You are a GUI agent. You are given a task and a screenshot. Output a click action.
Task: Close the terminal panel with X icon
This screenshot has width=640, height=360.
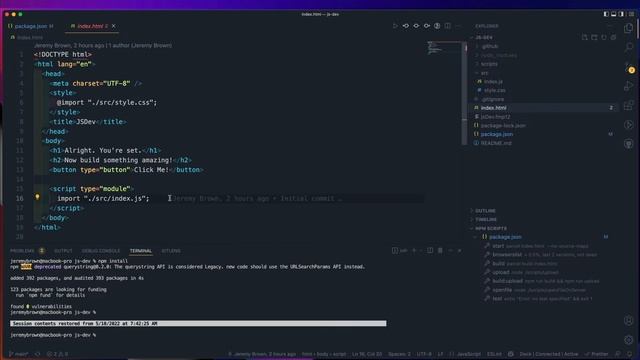tap(460, 250)
